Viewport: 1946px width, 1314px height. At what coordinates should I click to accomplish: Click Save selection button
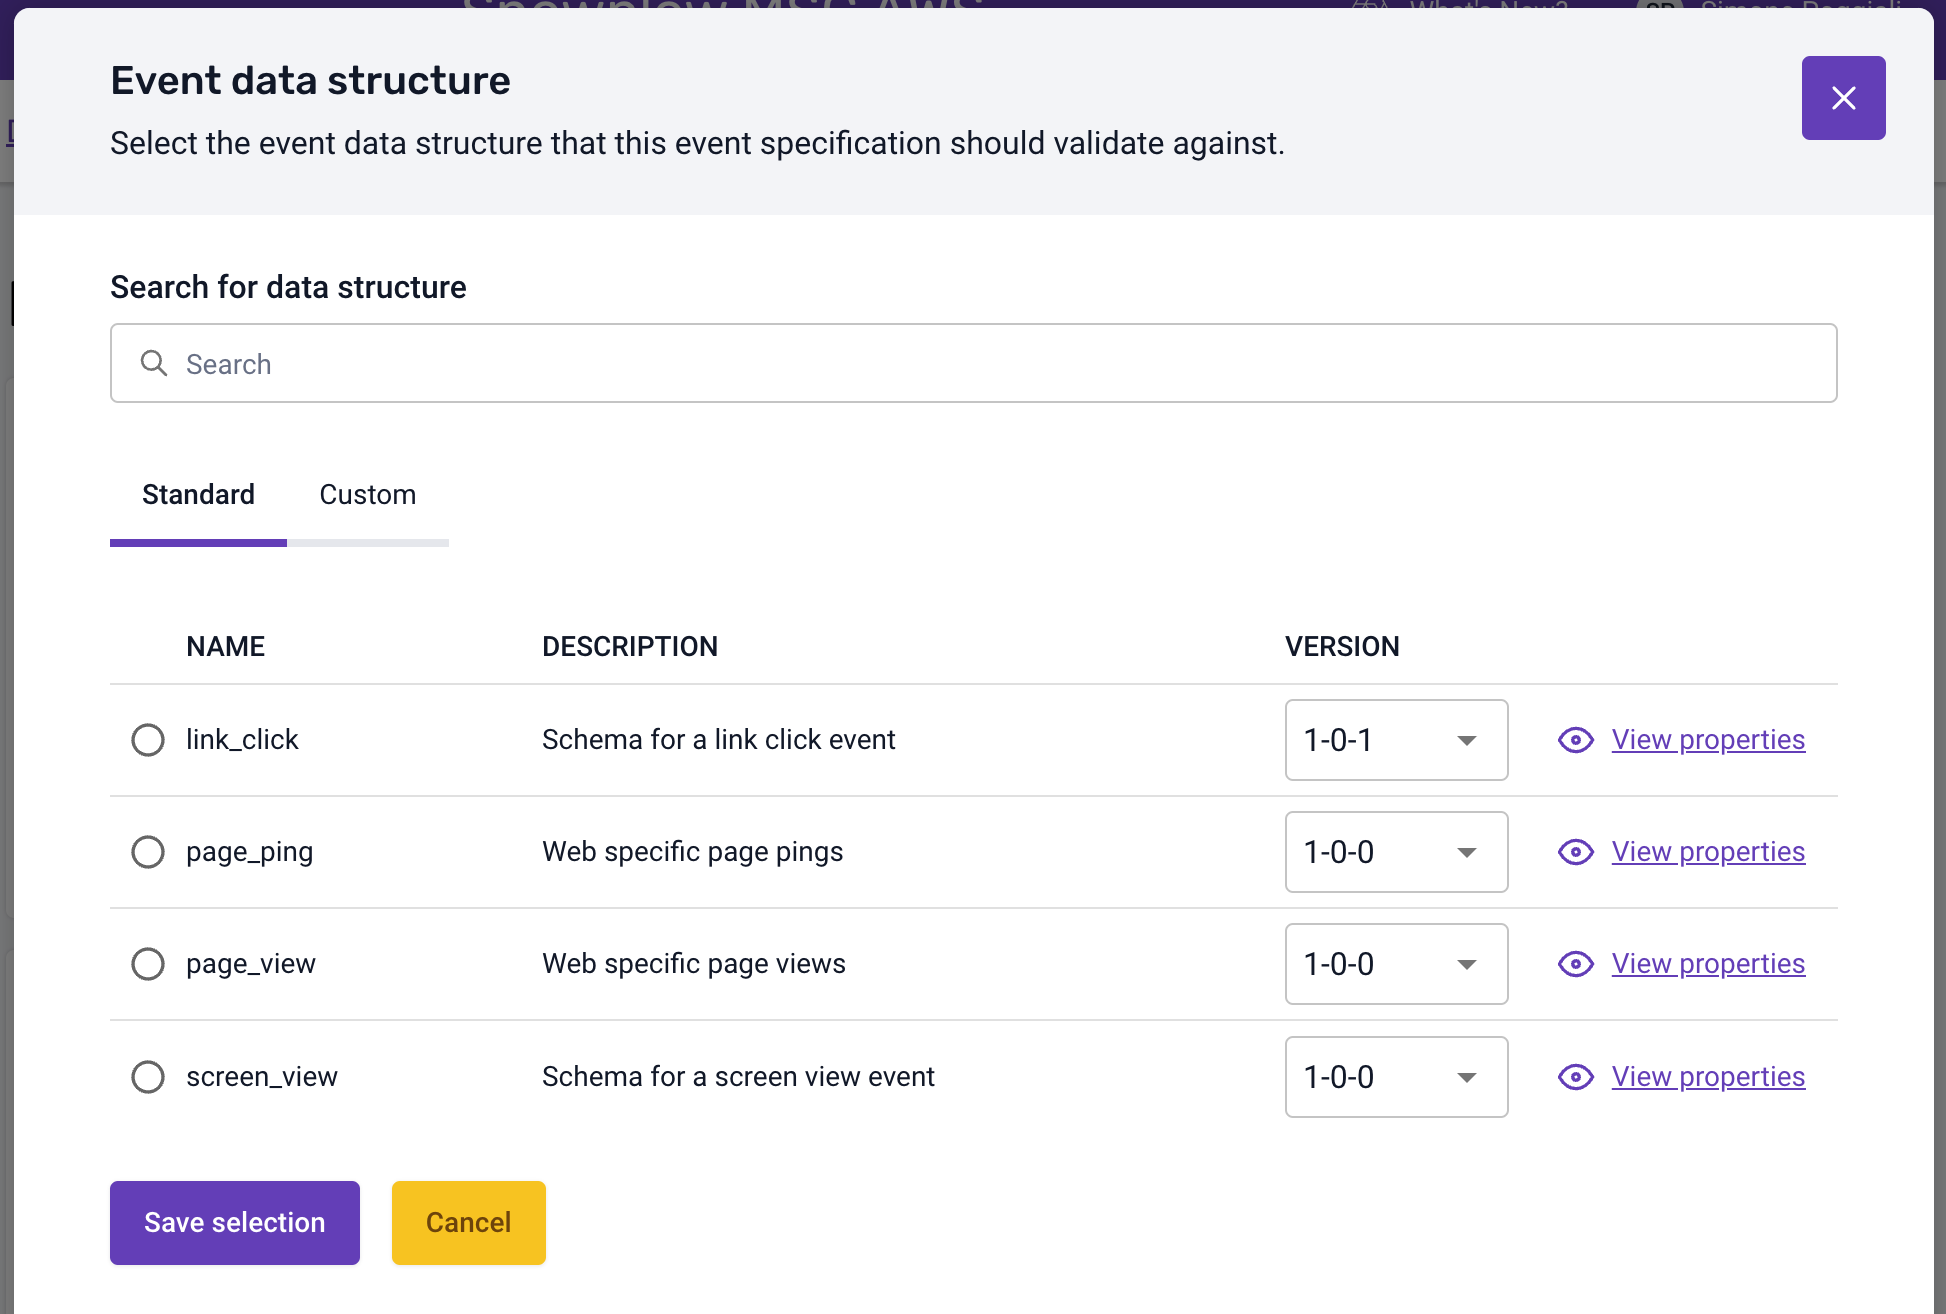tap(235, 1223)
